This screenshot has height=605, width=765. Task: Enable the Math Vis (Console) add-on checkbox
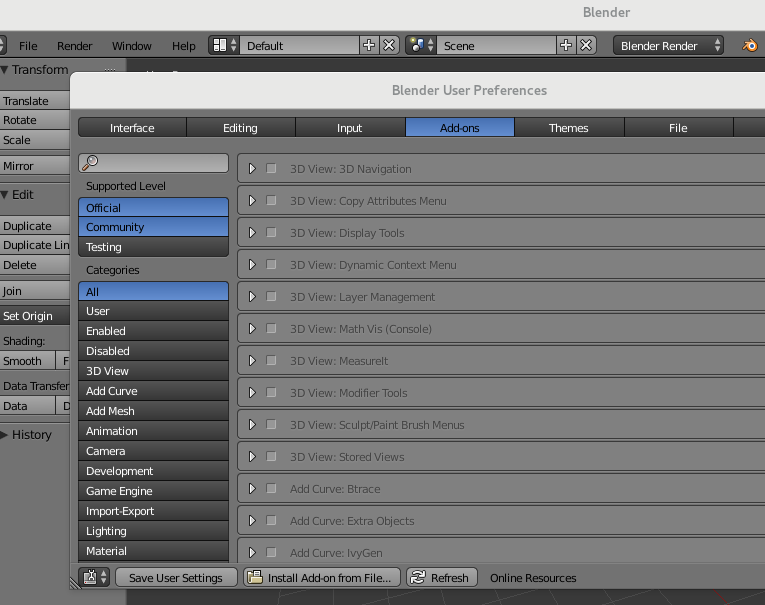(x=271, y=328)
